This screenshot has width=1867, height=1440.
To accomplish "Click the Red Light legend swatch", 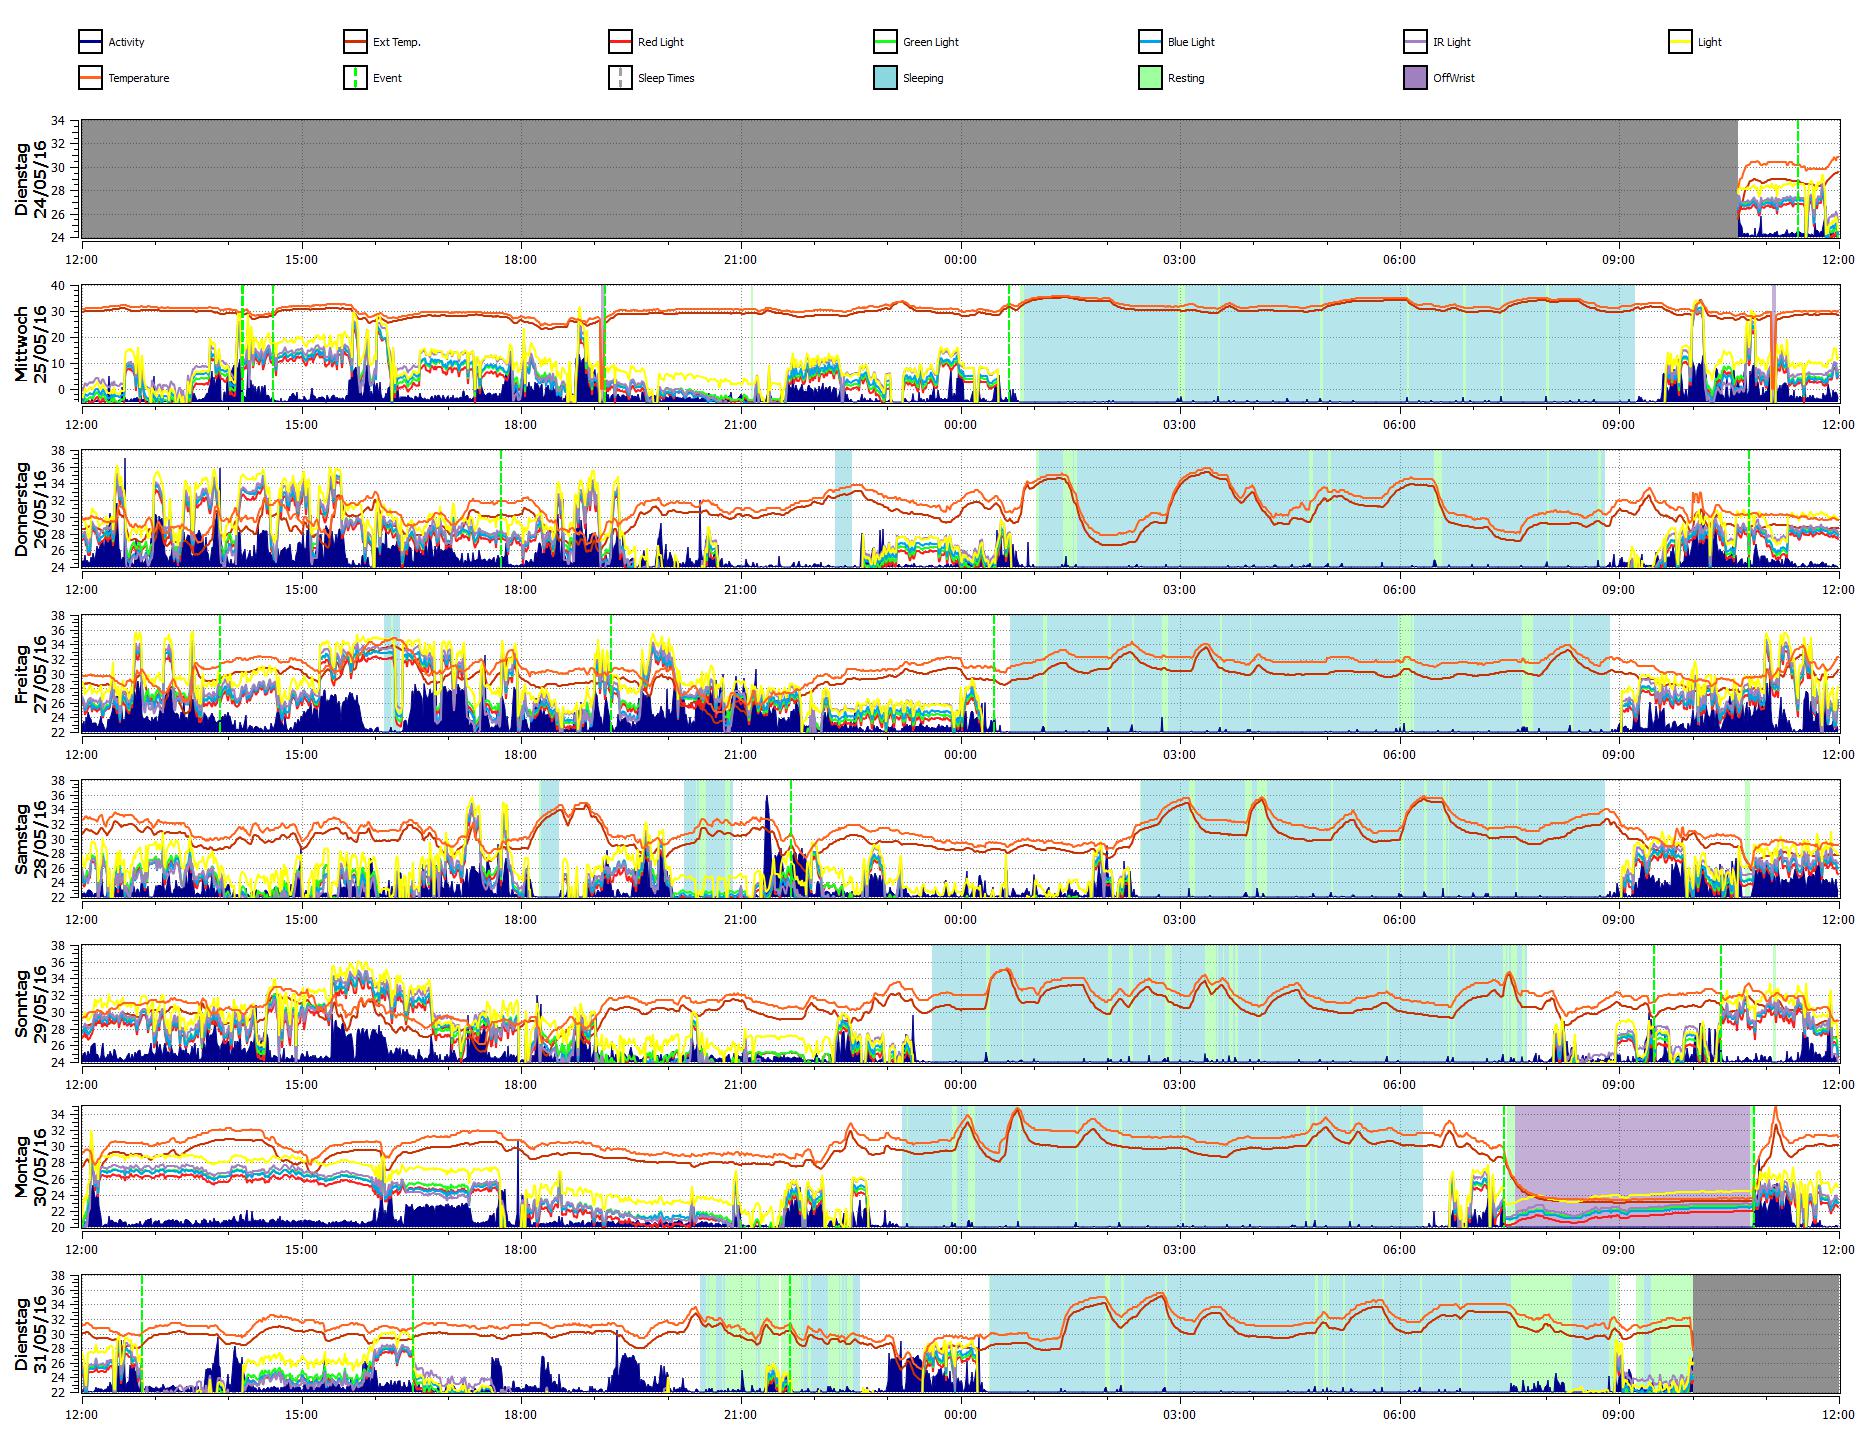I will (x=621, y=42).
